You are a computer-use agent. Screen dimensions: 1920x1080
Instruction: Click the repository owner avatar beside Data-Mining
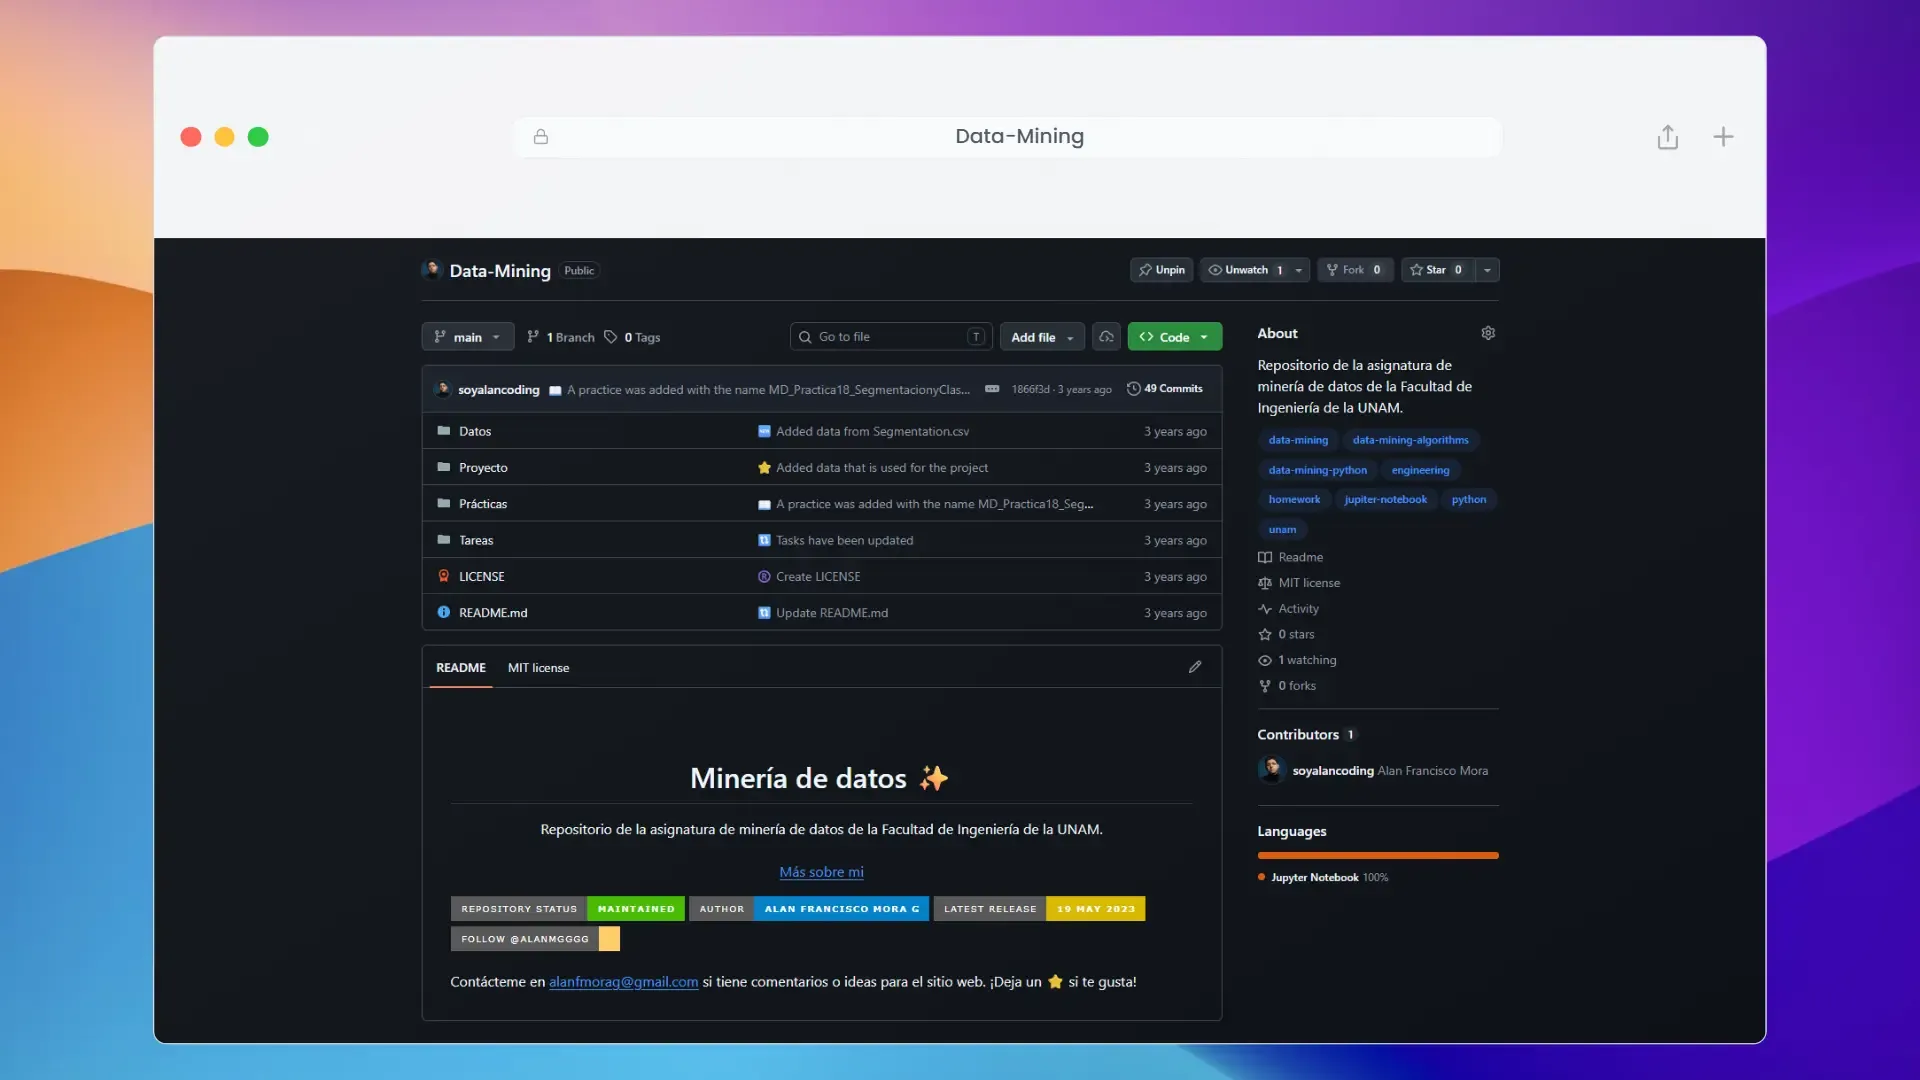click(x=432, y=270)
